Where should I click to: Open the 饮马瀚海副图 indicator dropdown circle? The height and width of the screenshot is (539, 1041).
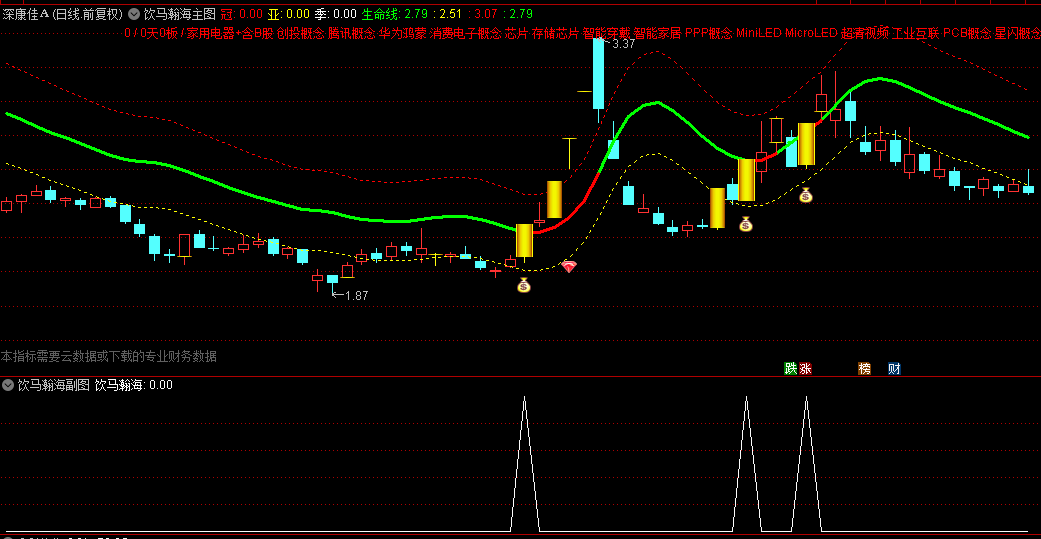coord(8,384)
